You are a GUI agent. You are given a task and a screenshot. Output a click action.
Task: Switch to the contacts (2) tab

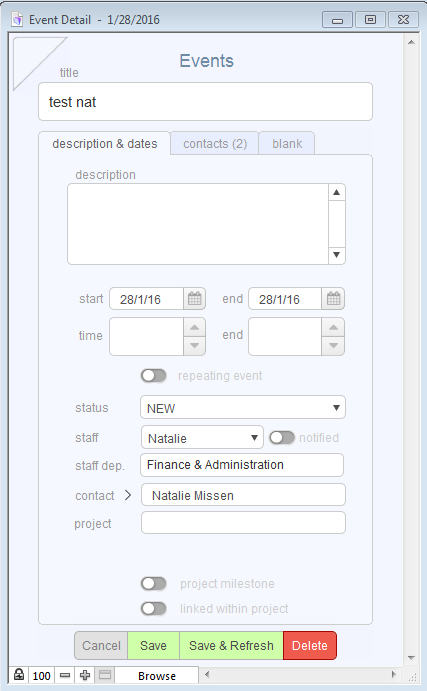[215, 144]
